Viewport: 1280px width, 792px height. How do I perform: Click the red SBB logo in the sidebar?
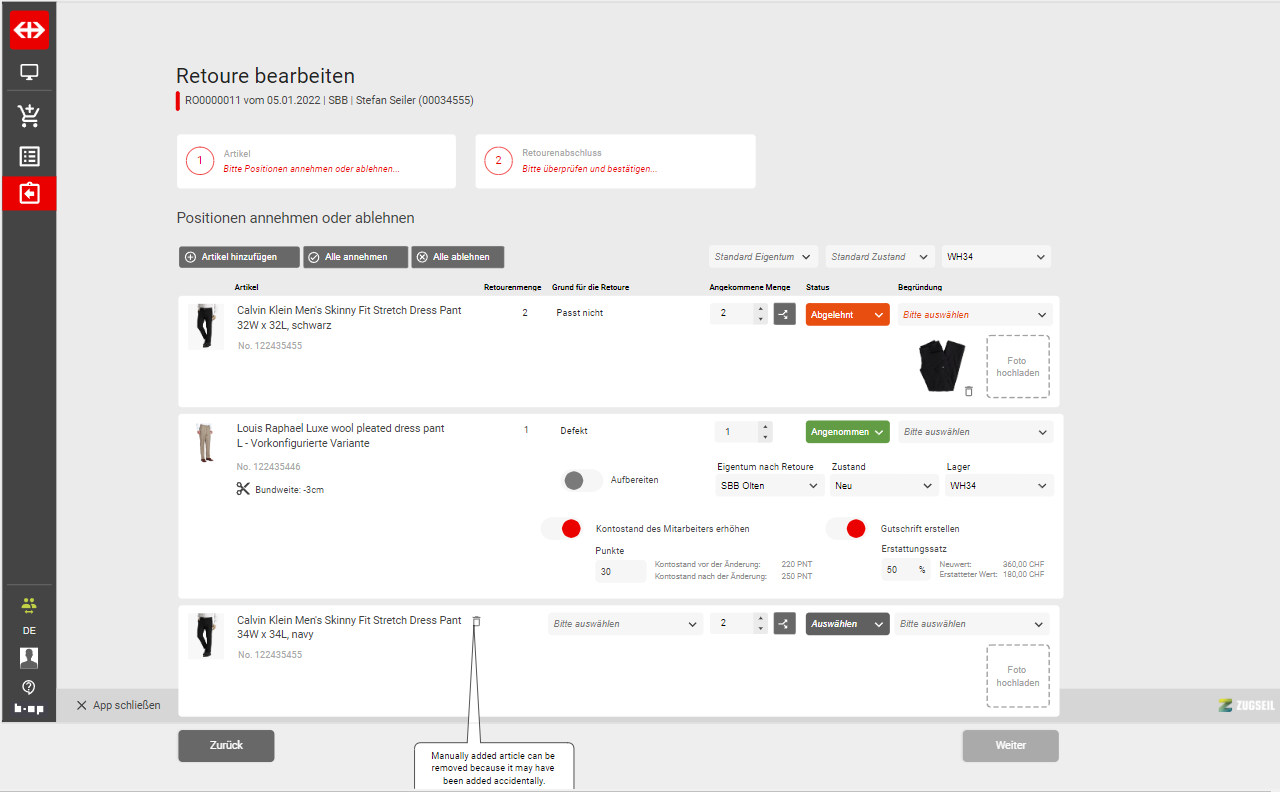click(x=29, y=30)
